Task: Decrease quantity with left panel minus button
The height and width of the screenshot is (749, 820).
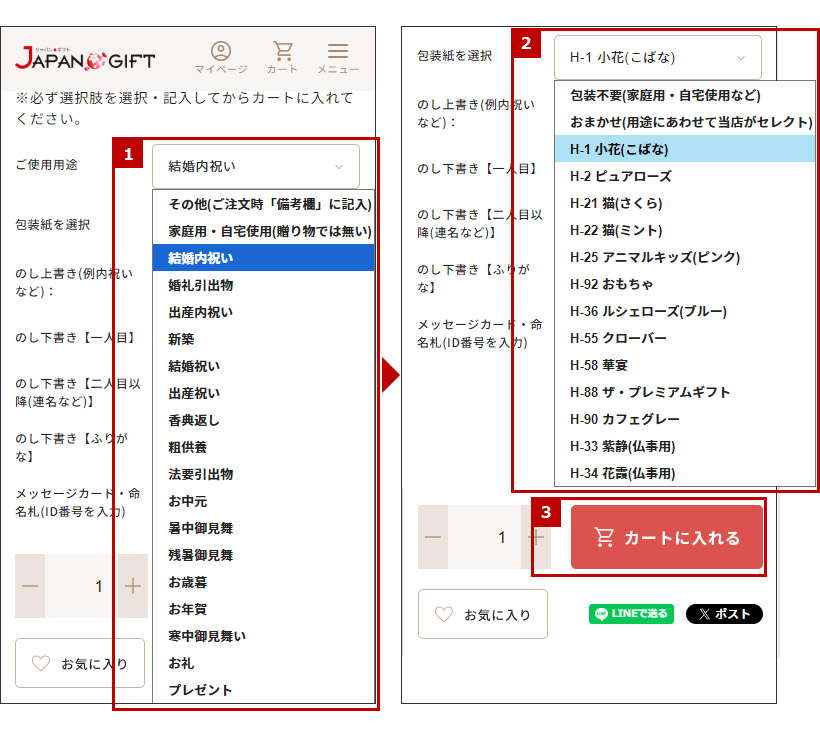Action: pyautogui.click(x=30, y=586)
